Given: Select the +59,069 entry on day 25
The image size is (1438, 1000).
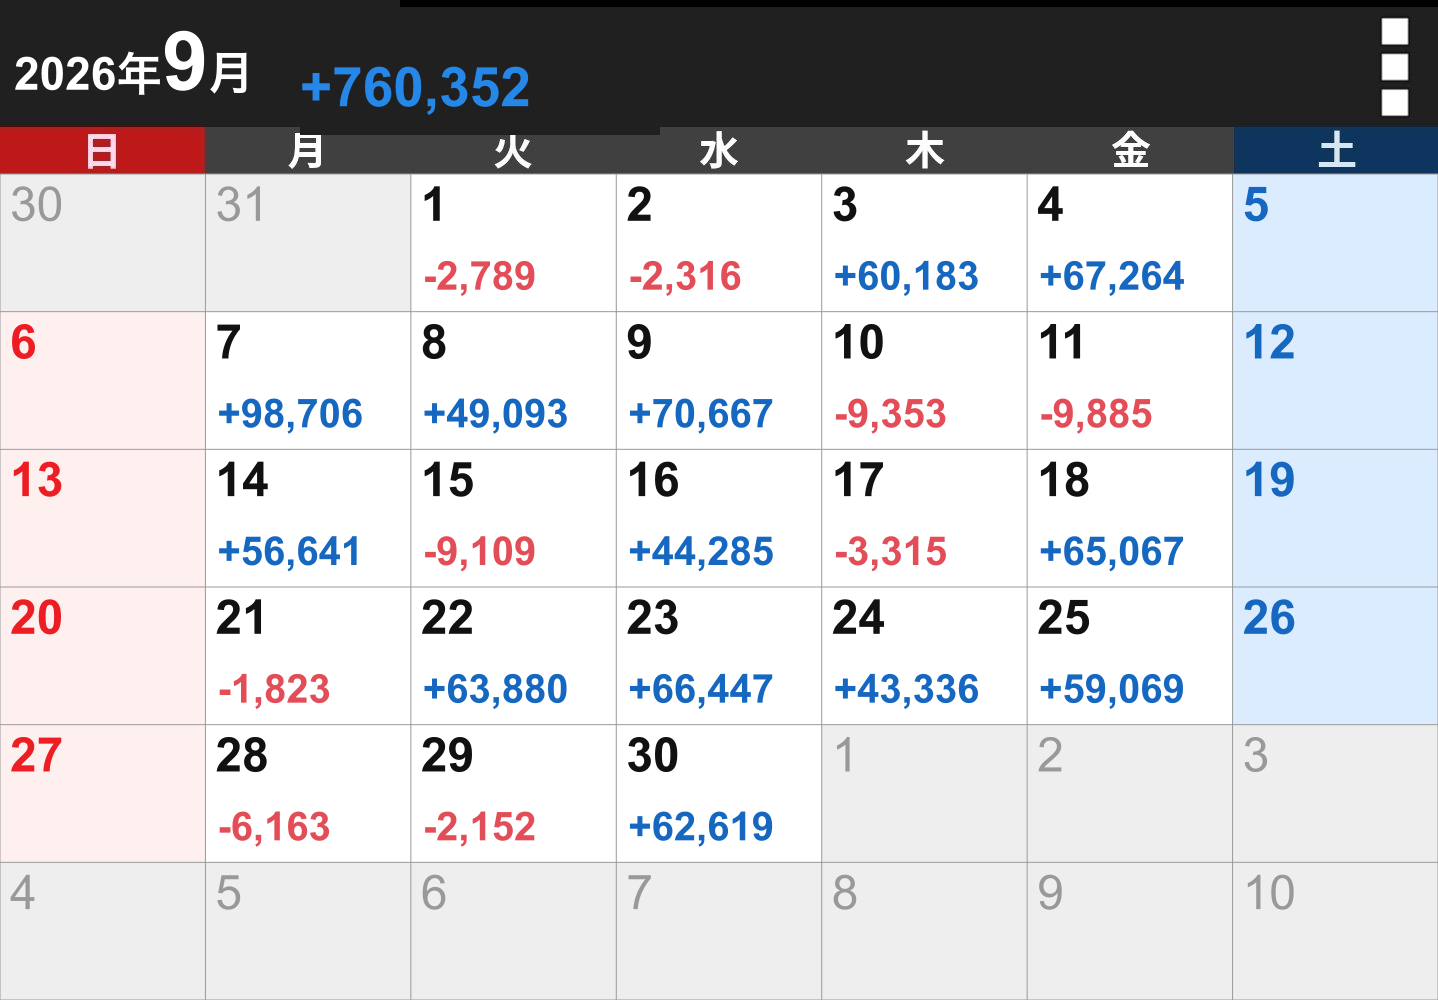Looking at the screenshot, I should [x=1112, y=689].
